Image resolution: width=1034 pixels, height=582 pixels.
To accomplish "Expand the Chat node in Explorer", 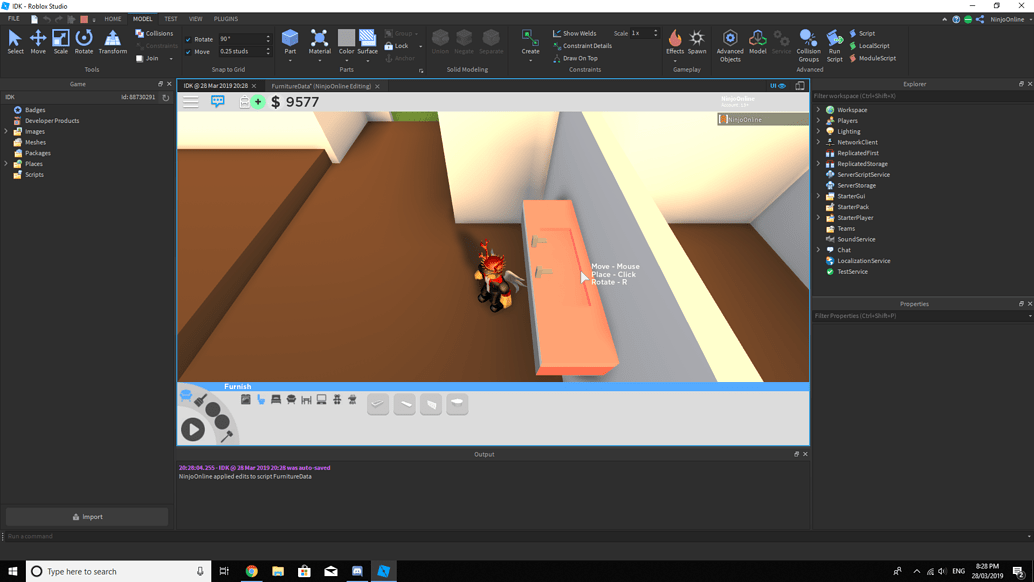I will point(818,250).
